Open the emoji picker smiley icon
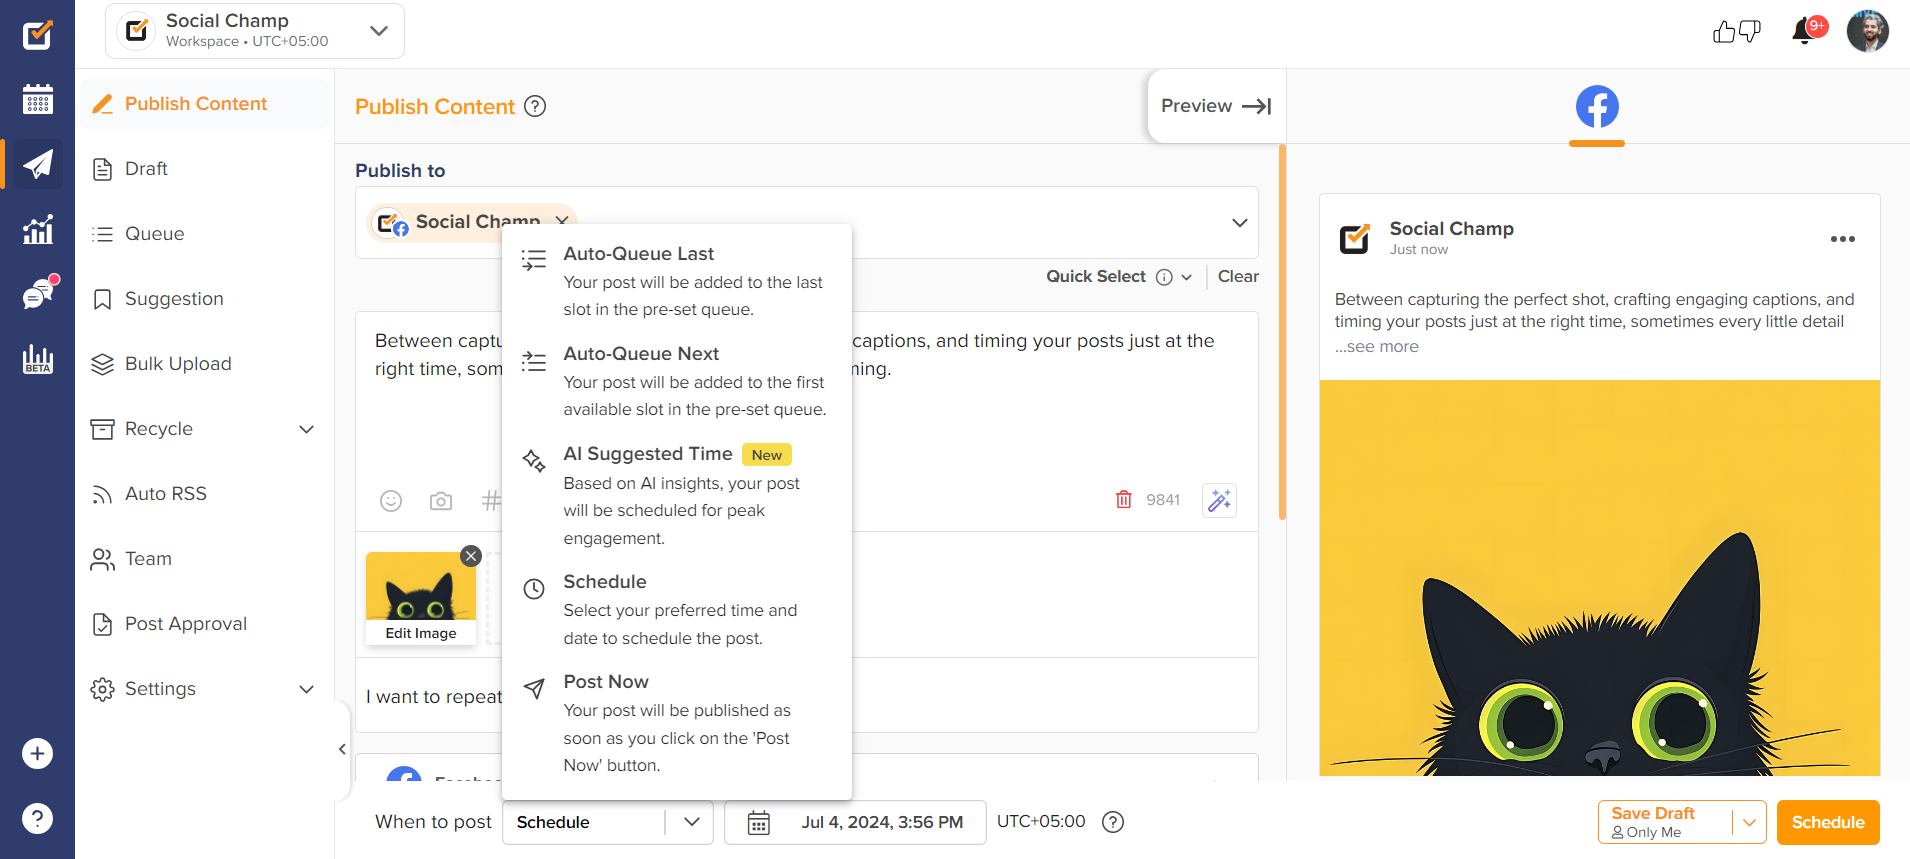 click(x=391, y=501)
